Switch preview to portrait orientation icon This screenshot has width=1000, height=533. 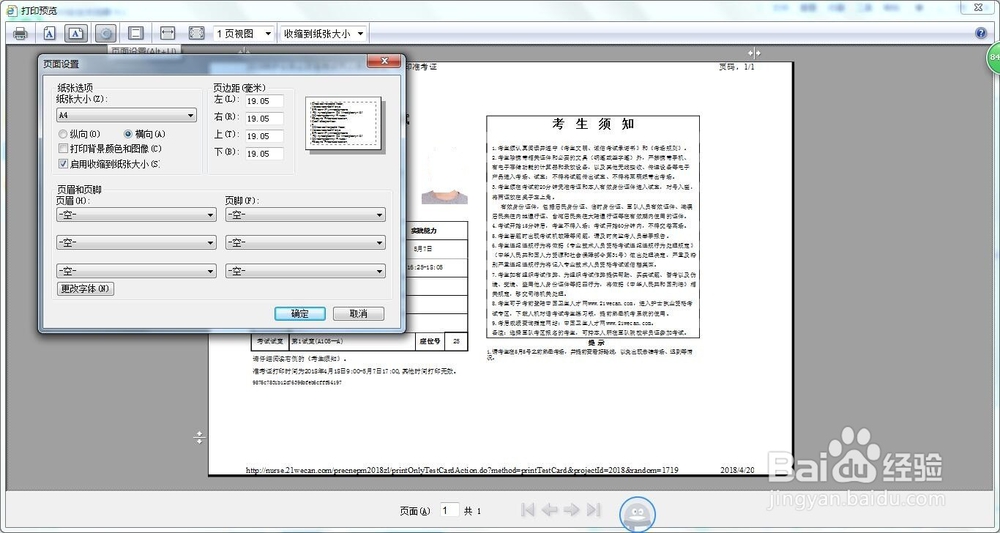[x=50, y=34]
